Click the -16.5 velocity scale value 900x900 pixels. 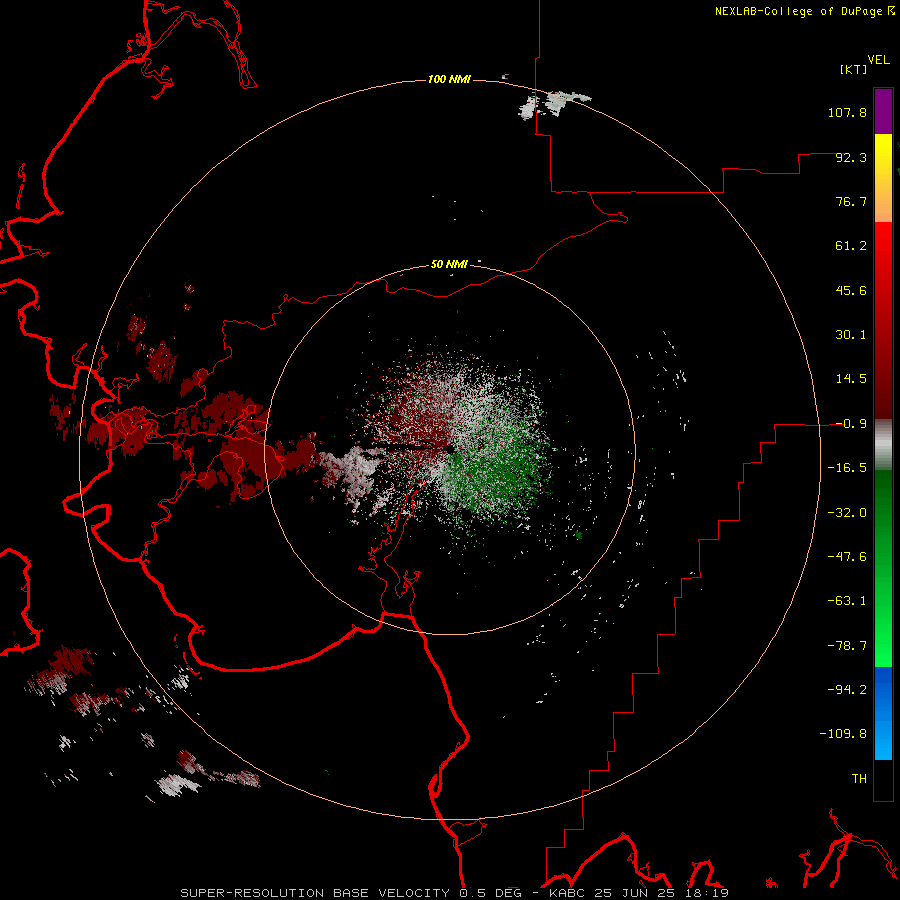[x=847, y=468]
